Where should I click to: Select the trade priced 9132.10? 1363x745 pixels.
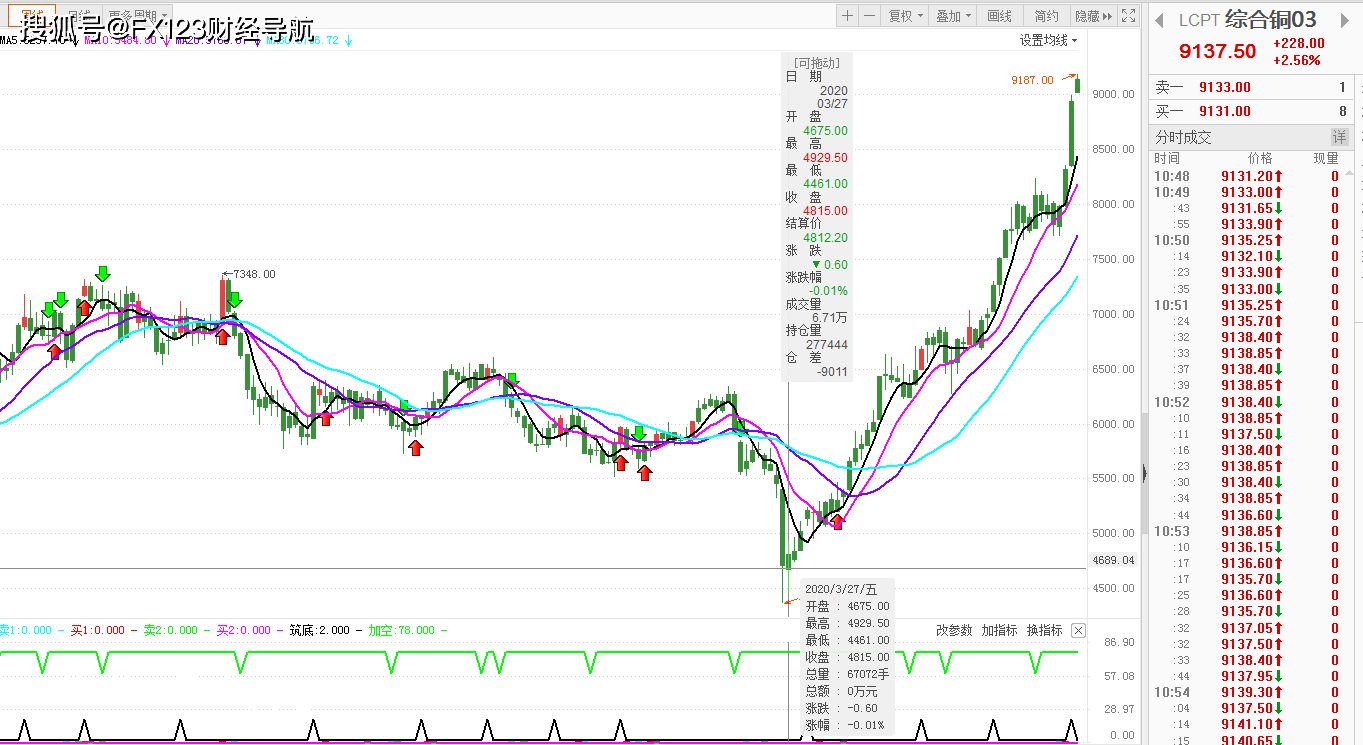click(x=1248, y=256)
